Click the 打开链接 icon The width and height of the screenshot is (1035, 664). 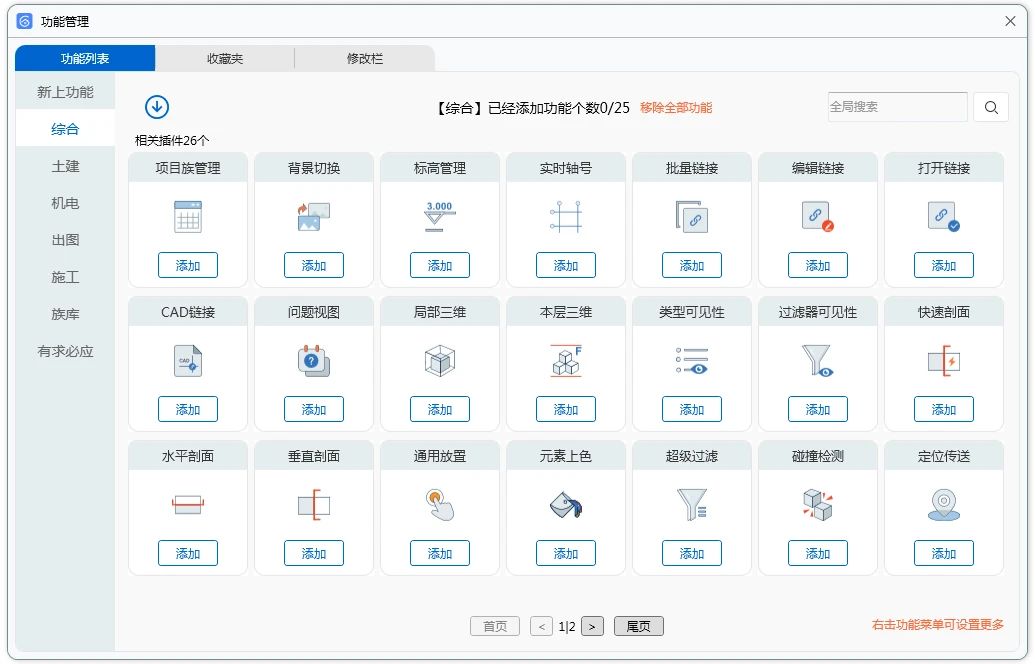click(944, 217)
